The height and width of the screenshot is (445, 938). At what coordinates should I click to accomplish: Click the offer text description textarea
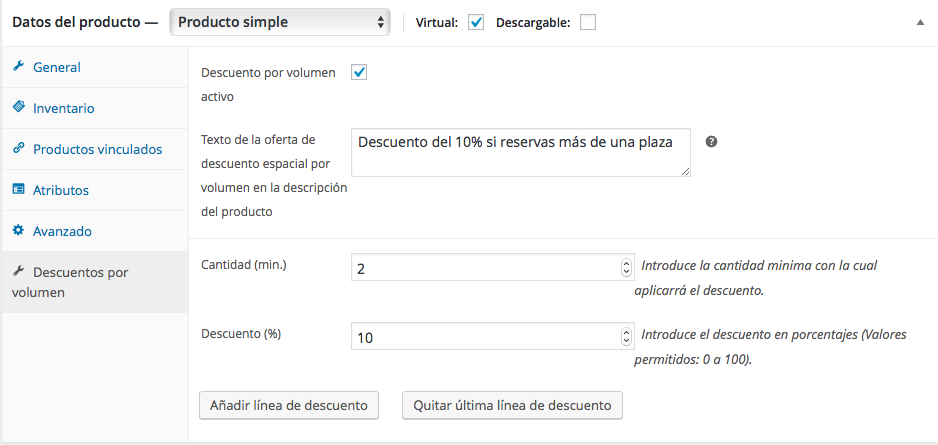520,153
